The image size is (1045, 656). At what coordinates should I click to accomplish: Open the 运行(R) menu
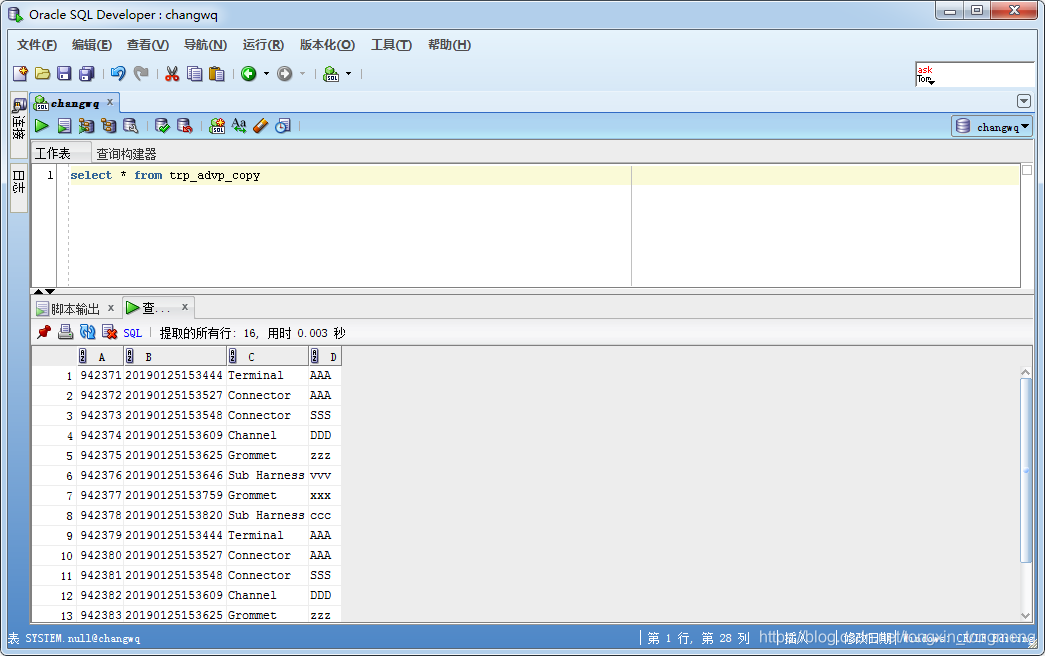(263, 45)
